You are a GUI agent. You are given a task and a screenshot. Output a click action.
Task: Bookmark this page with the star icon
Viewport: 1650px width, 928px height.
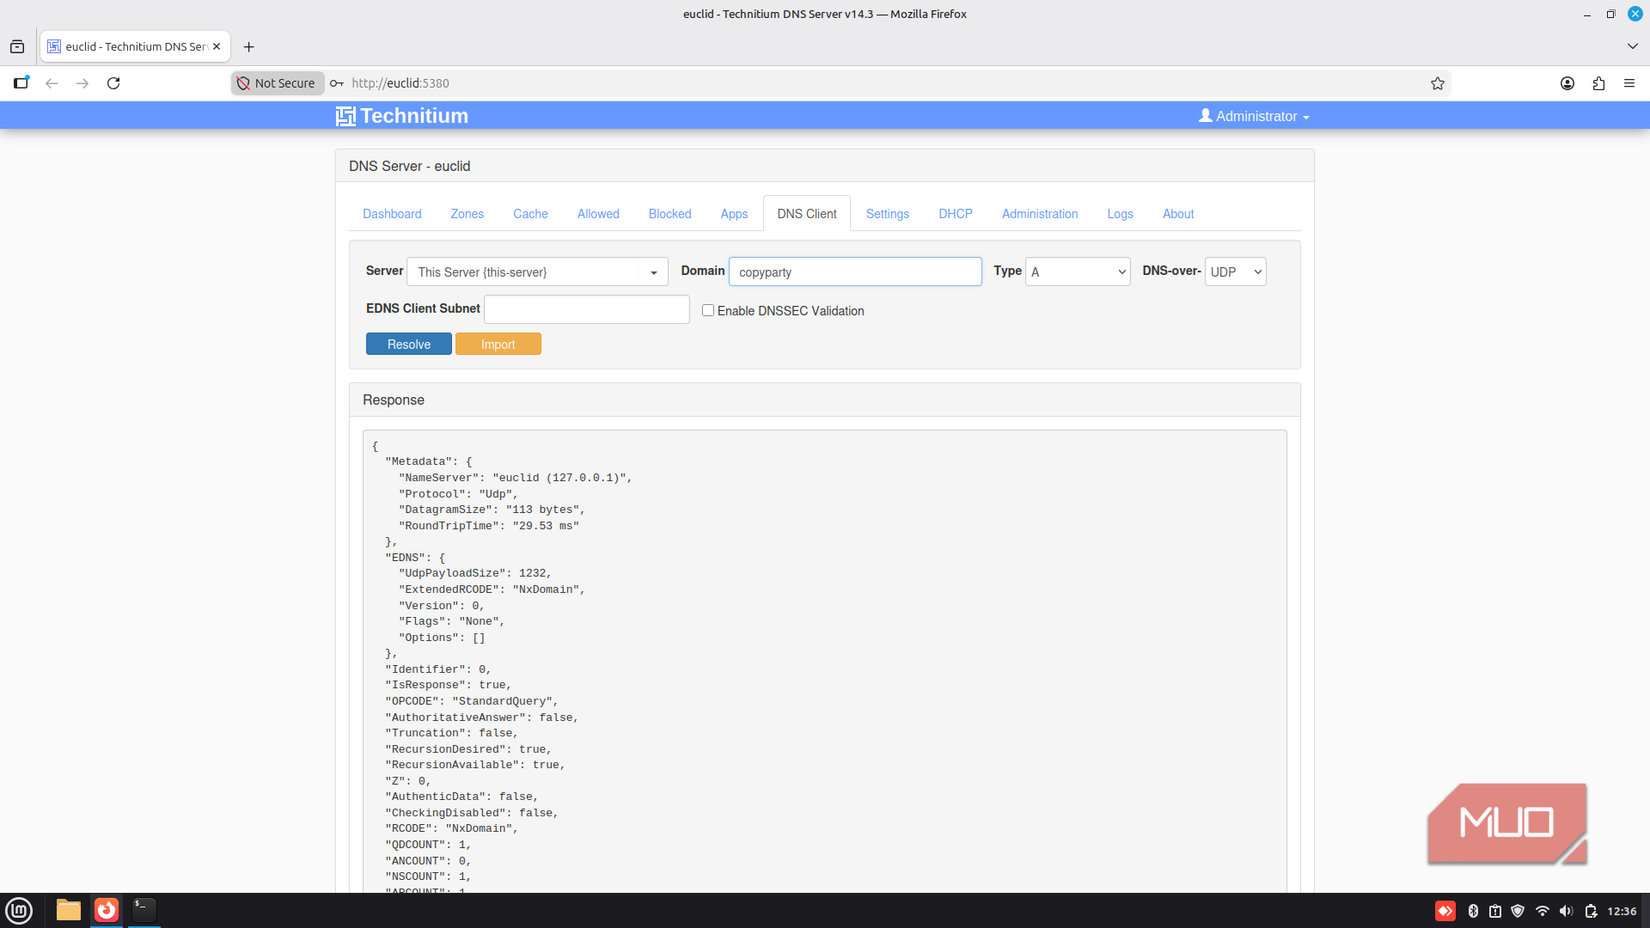pos(1437,83)
